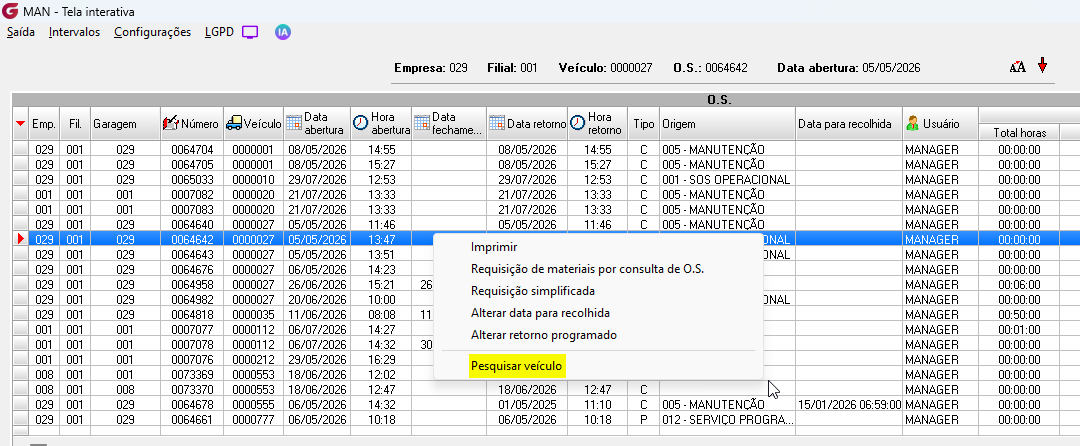Click the Data fechamento calendar icon
Screen dimensions: 1080x446
pyautogui.click(x=422, y=123)
